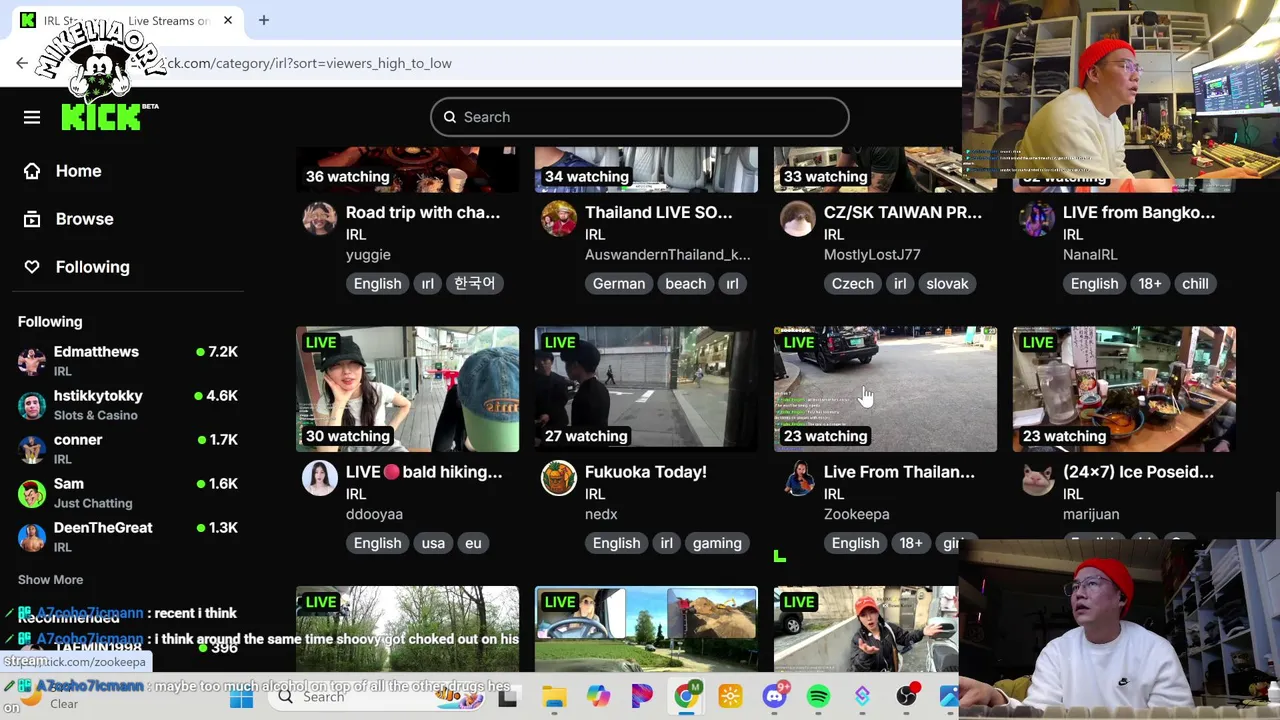Open DeenTheGreat in Following list

click(x=128, y=536)
